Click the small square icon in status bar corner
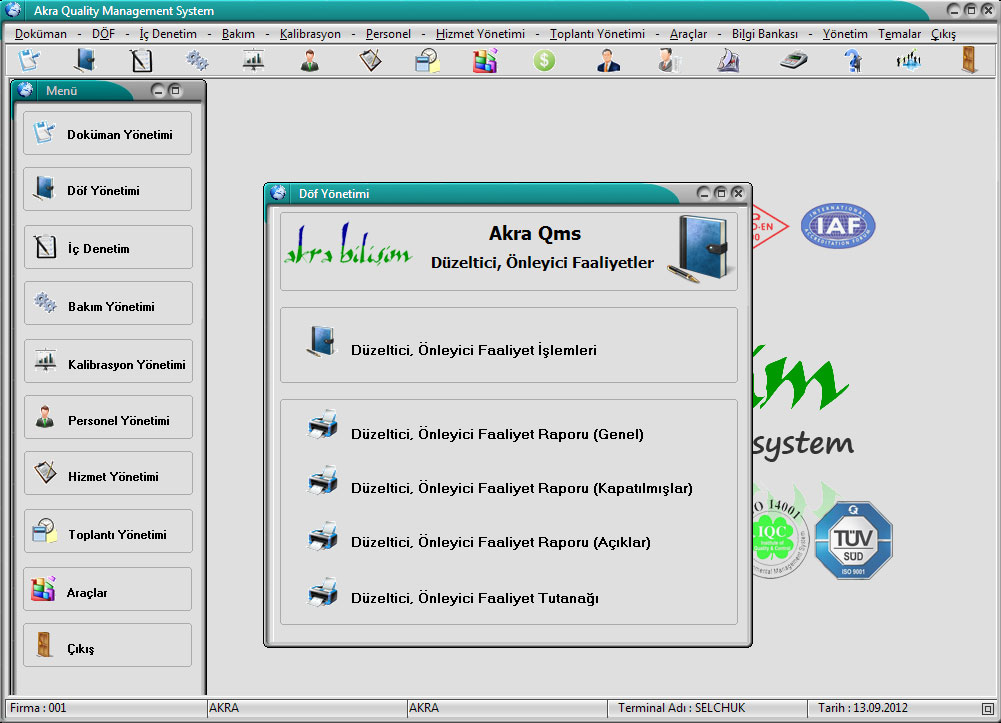The height and width of the screenshot is (723, 1001). pos(988,708)
